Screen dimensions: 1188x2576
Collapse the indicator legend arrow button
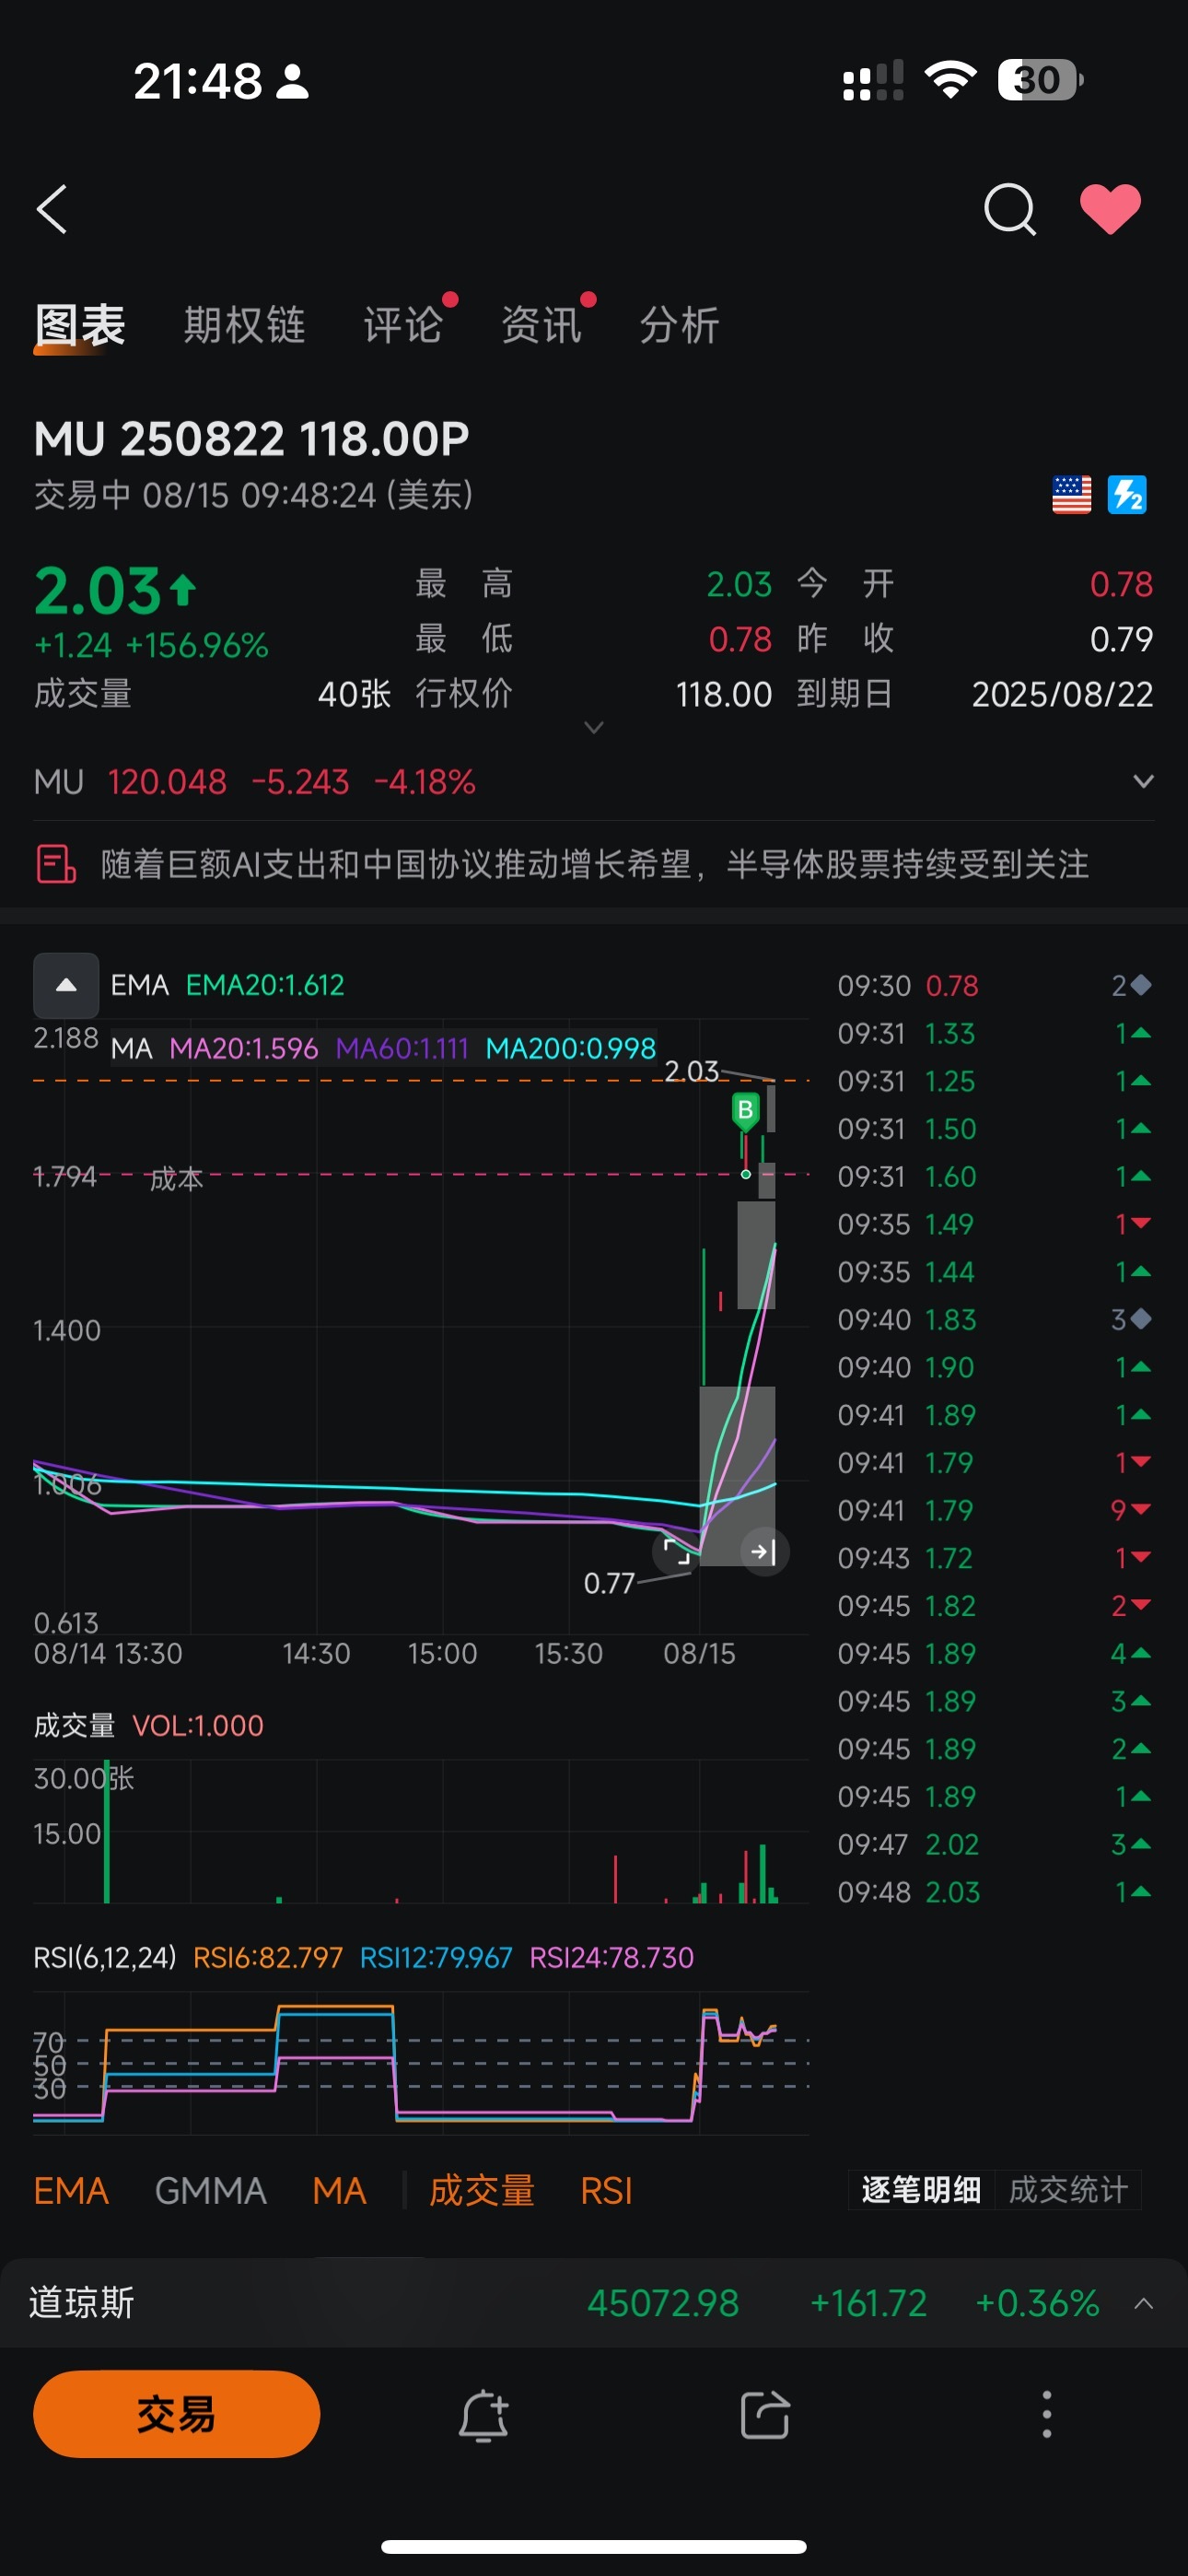coord(66,985)
